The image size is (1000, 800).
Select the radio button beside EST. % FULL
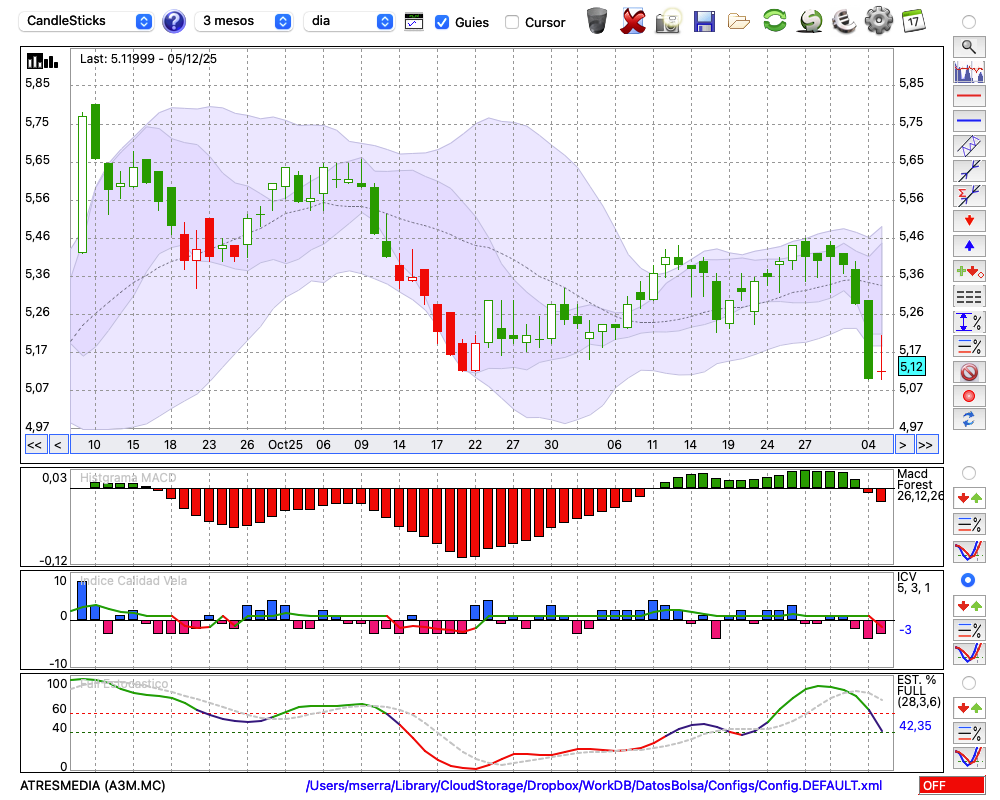click(969, 683)
